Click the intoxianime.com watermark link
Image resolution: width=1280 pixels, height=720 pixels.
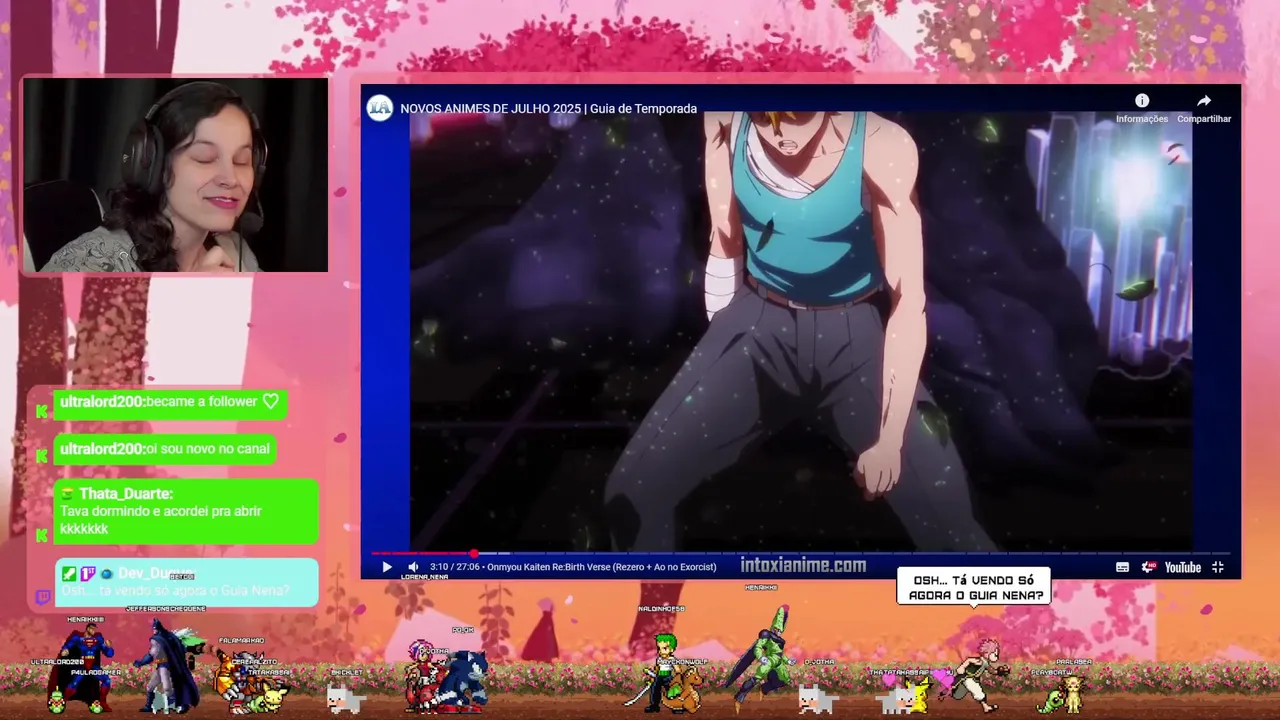[x=803, y=565]
